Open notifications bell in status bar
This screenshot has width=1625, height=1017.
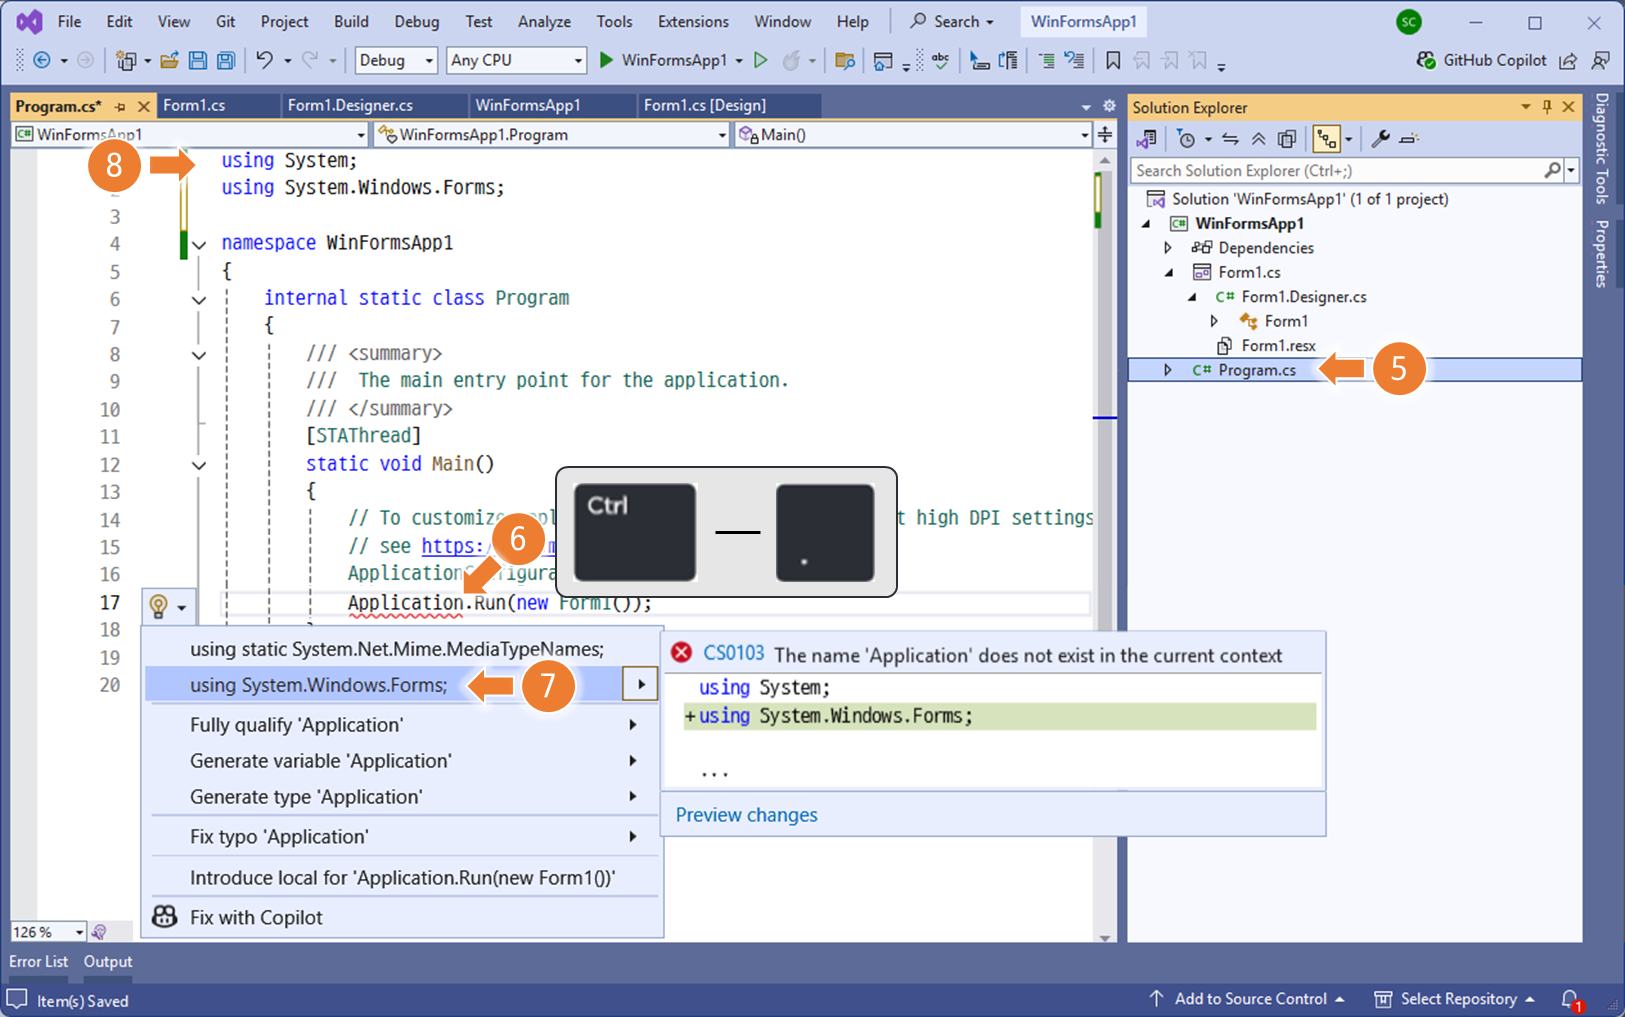click(1571, 999)
